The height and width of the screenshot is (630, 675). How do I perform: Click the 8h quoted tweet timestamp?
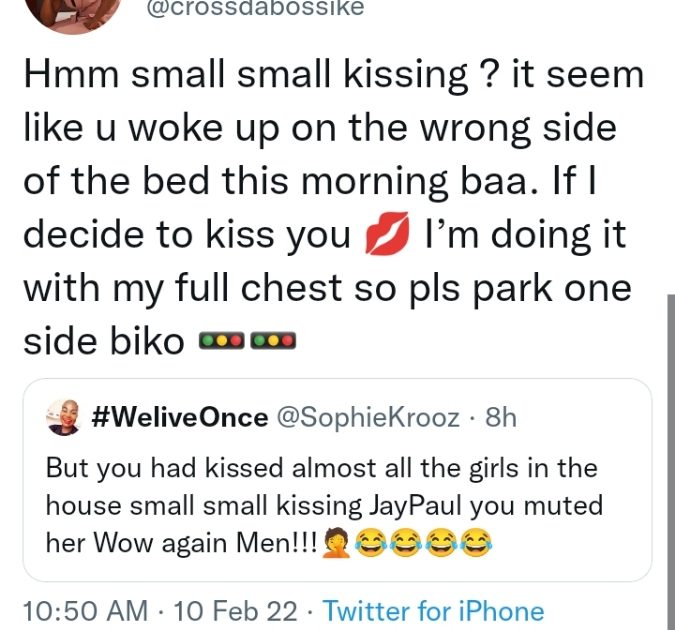500,418
